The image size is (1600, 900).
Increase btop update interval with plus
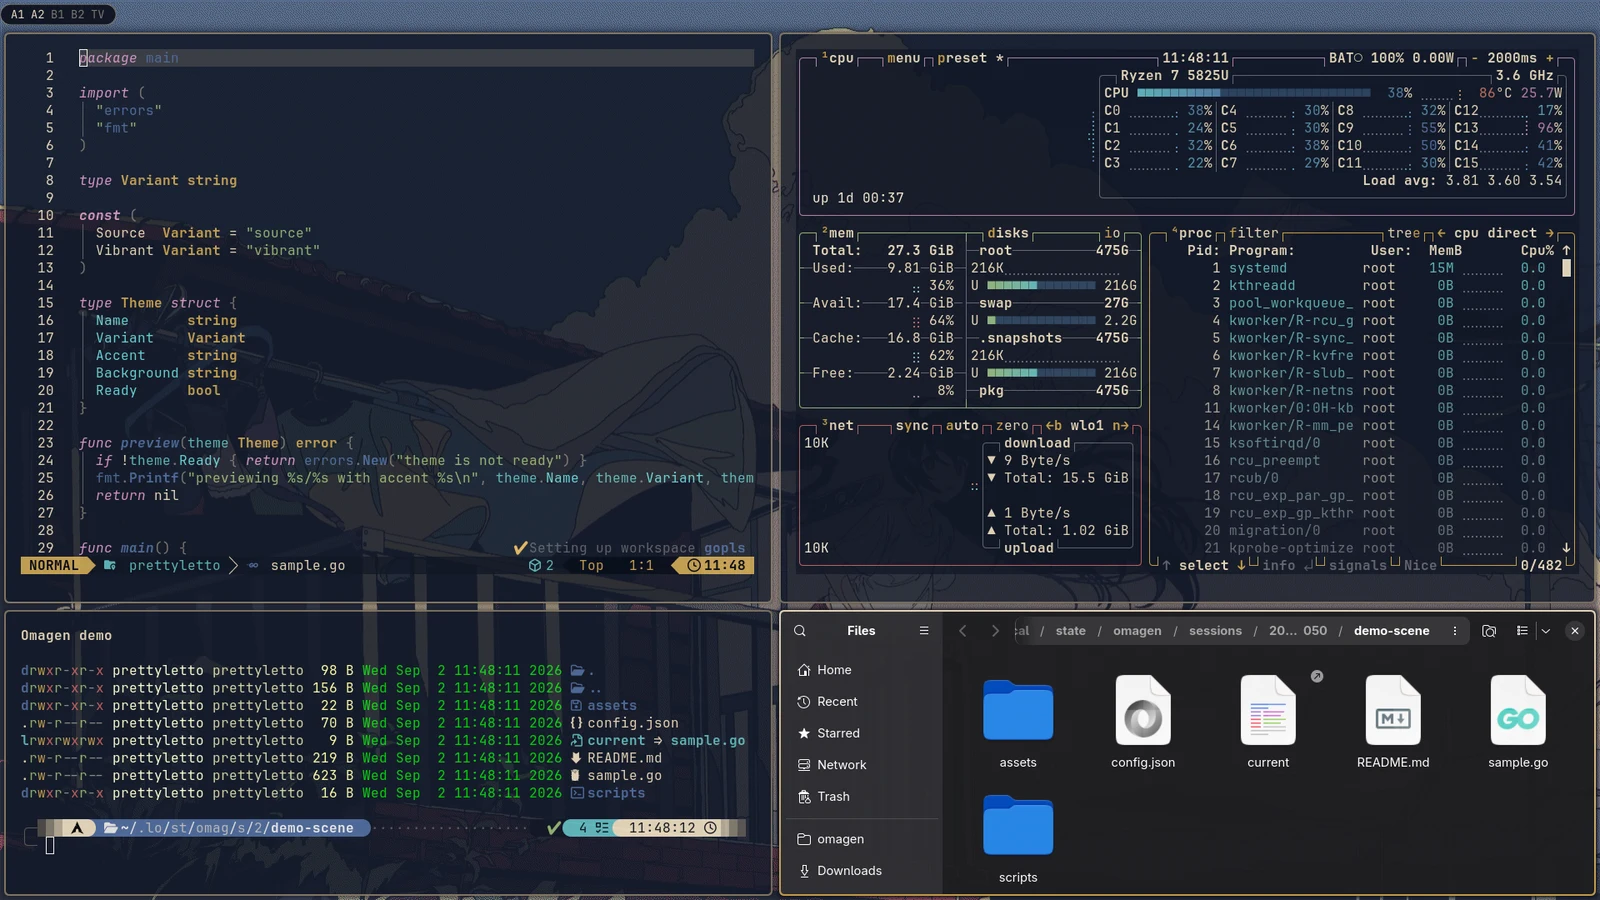tap(1550, 58)
